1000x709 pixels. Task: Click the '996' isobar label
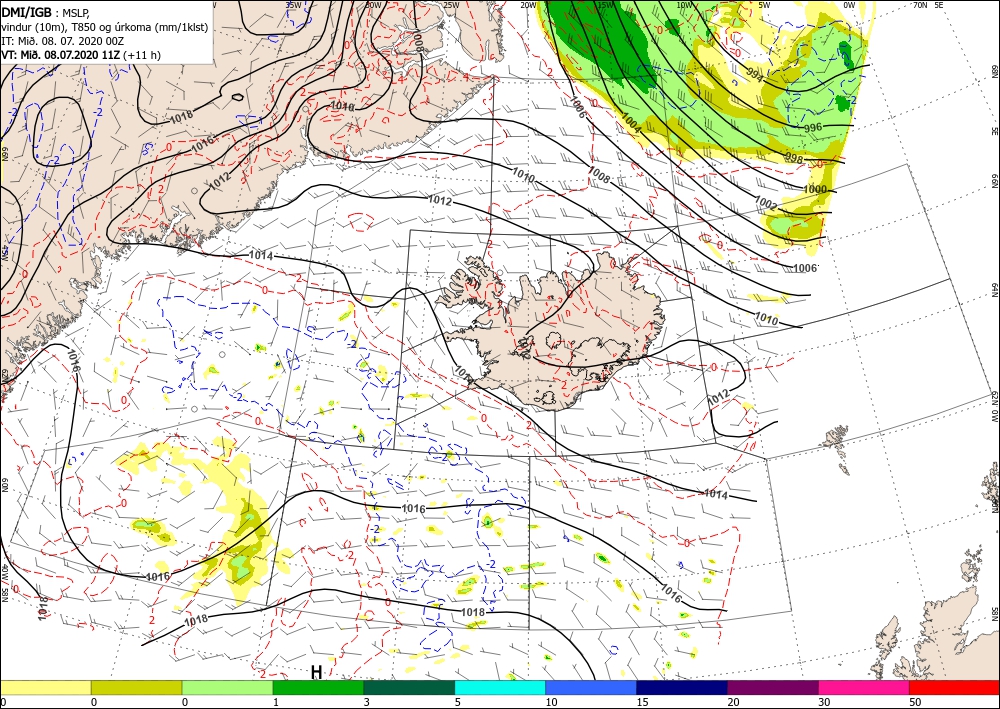click(x=812, y=128)
